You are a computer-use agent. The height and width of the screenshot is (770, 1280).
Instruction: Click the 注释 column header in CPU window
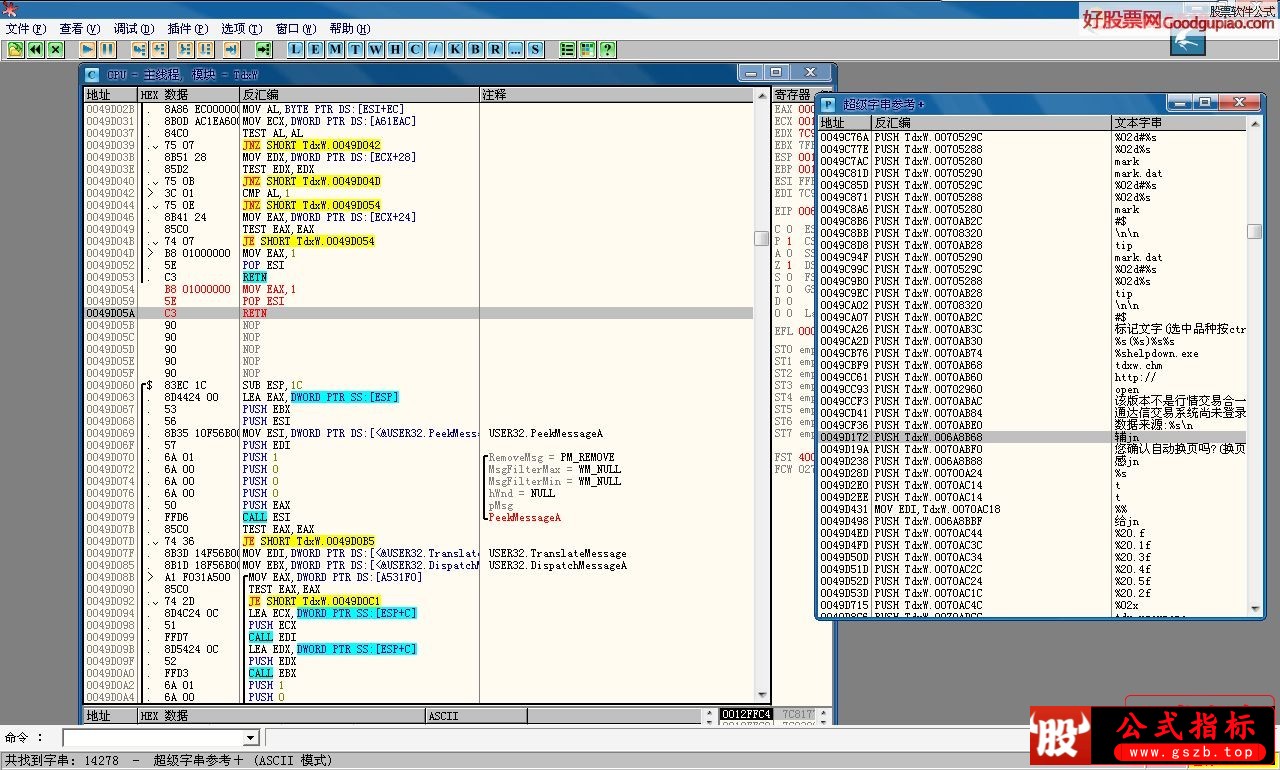(617, 95)
